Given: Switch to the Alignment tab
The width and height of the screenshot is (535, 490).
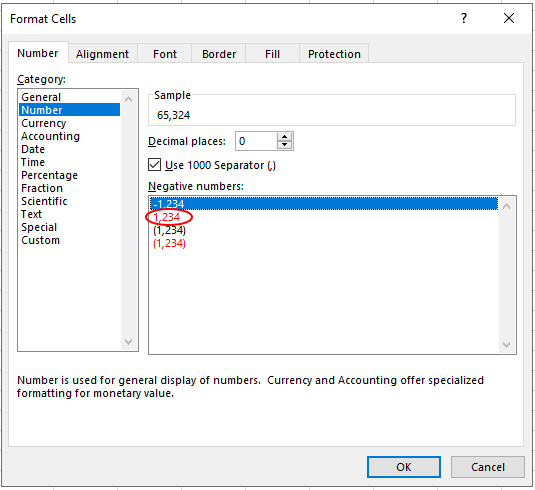Looking at the screenshot, I should point(102,54).
